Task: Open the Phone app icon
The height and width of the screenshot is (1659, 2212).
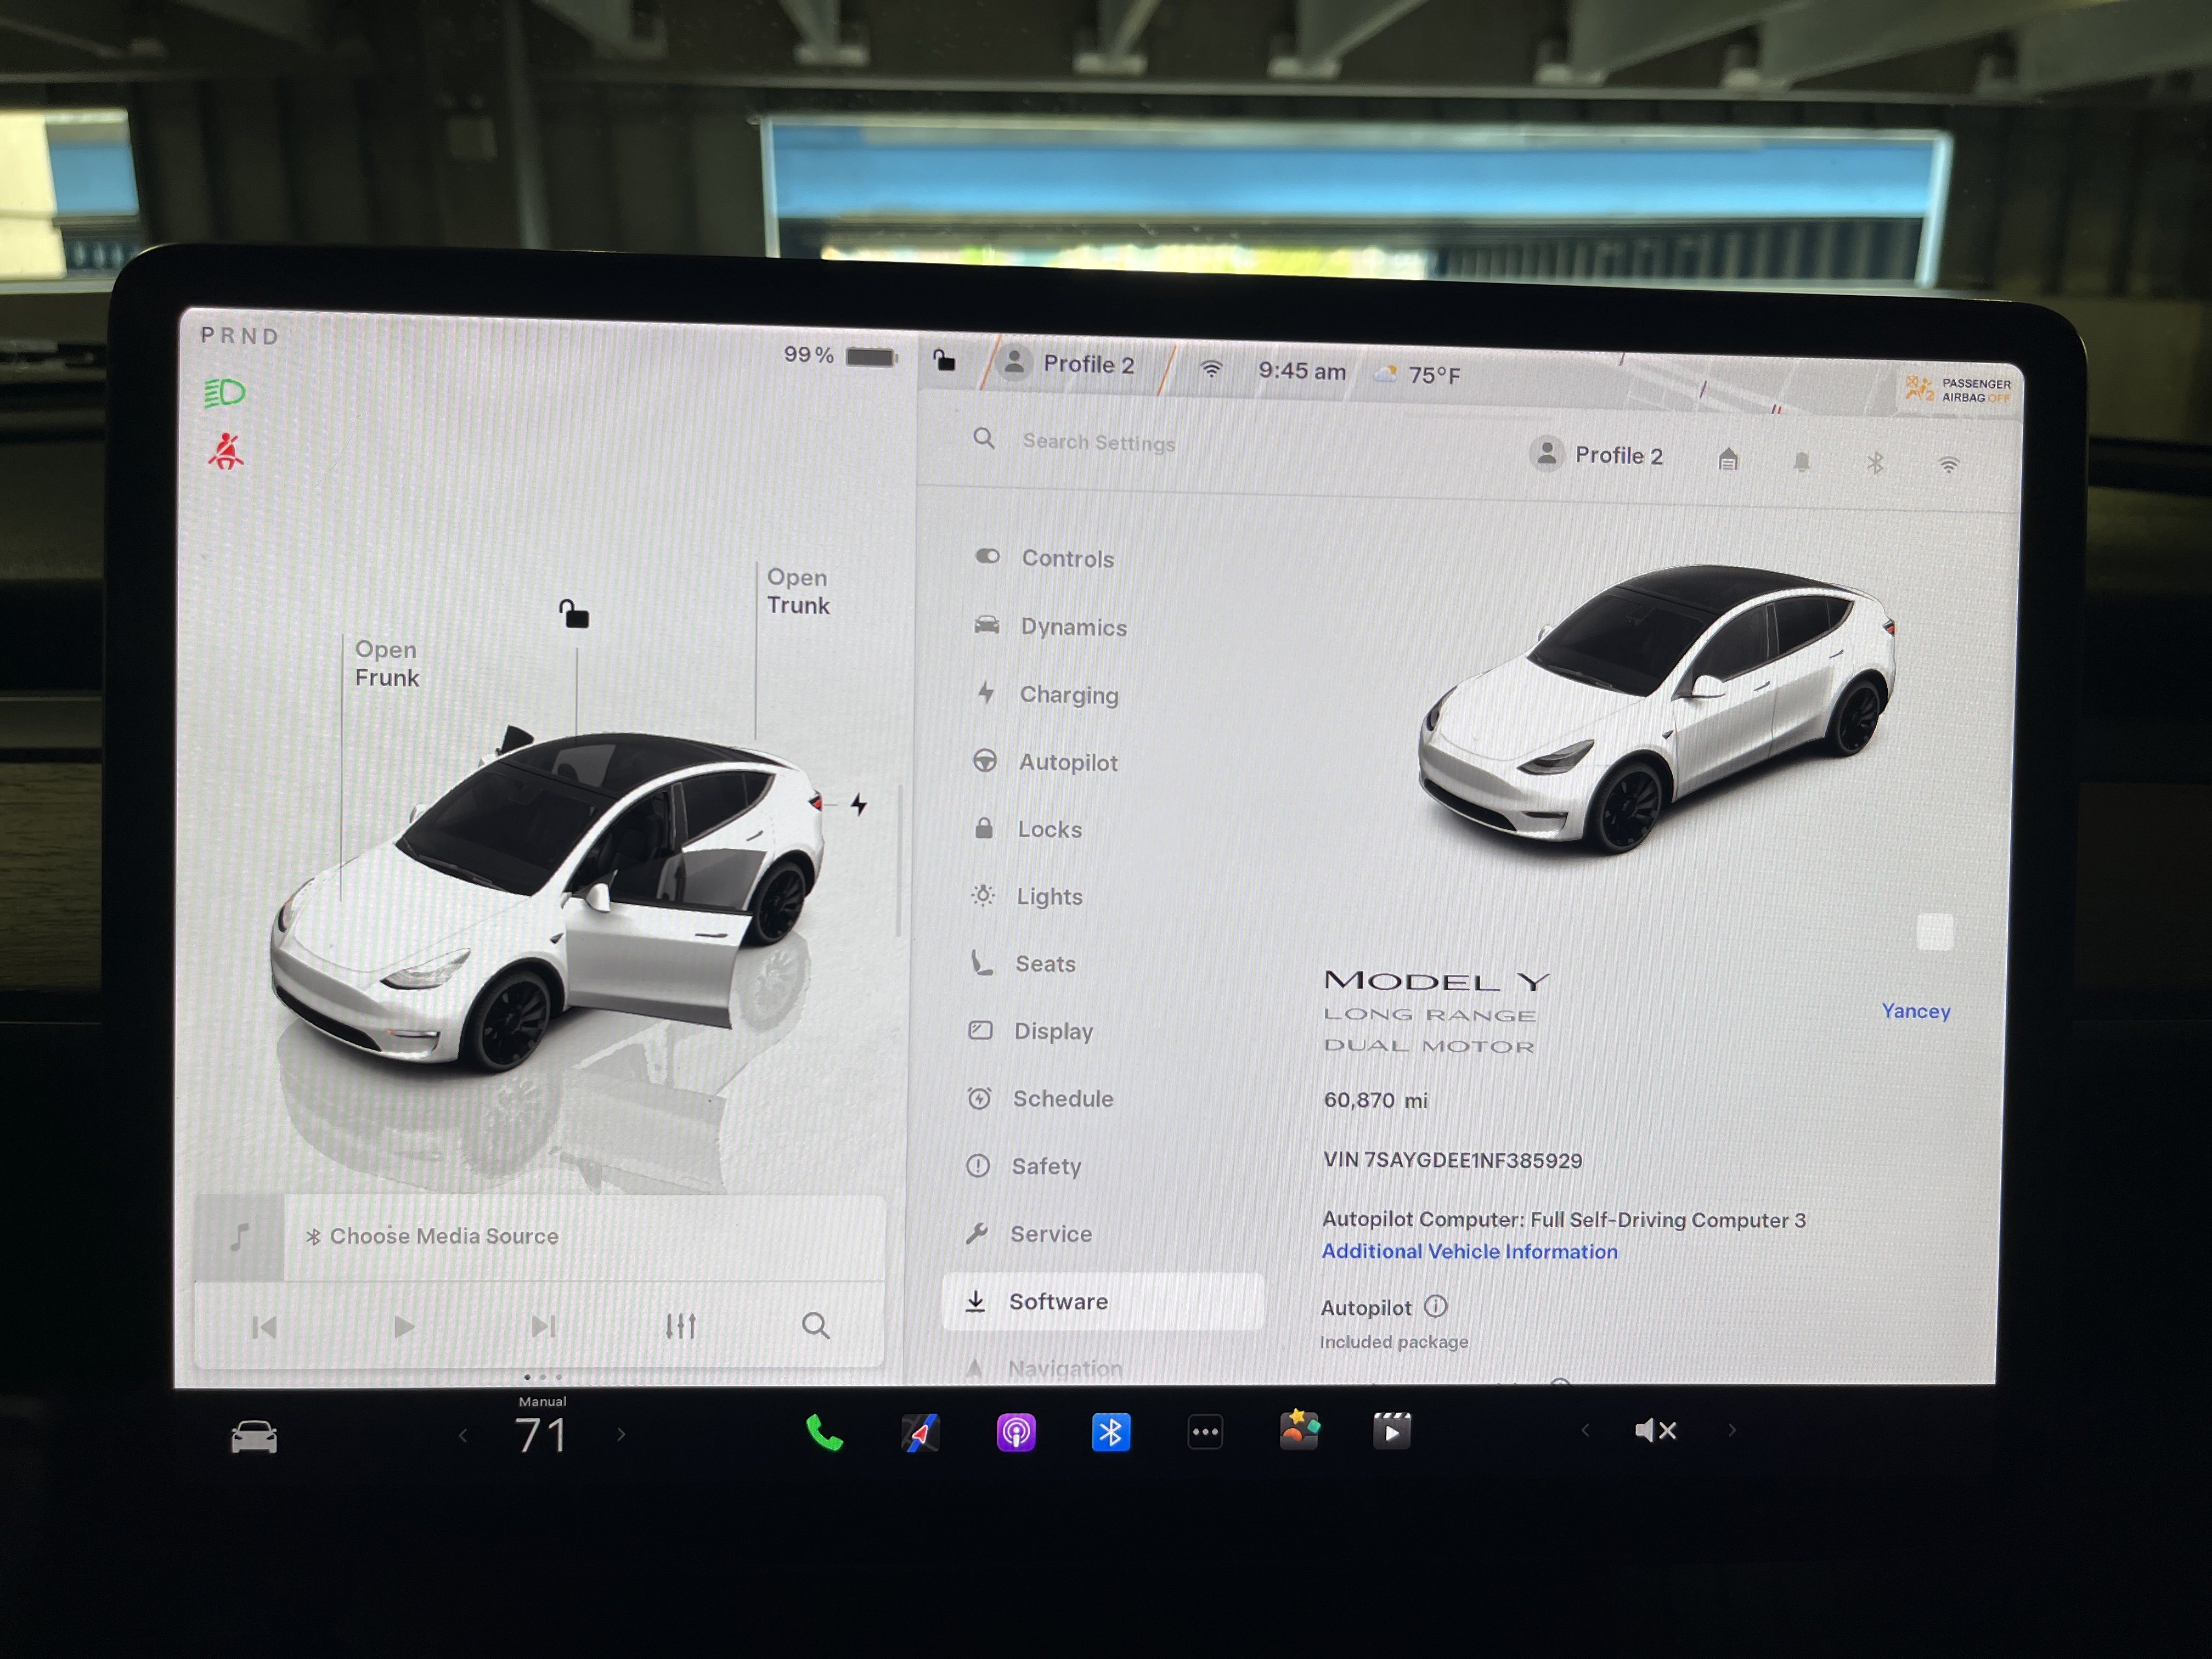Action: tap(824, 1433)
